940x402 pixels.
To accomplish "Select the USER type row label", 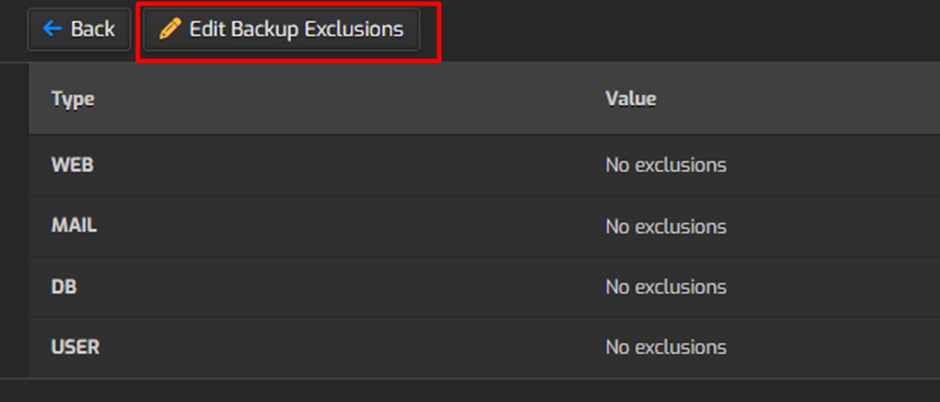I will tap(75, 348).
